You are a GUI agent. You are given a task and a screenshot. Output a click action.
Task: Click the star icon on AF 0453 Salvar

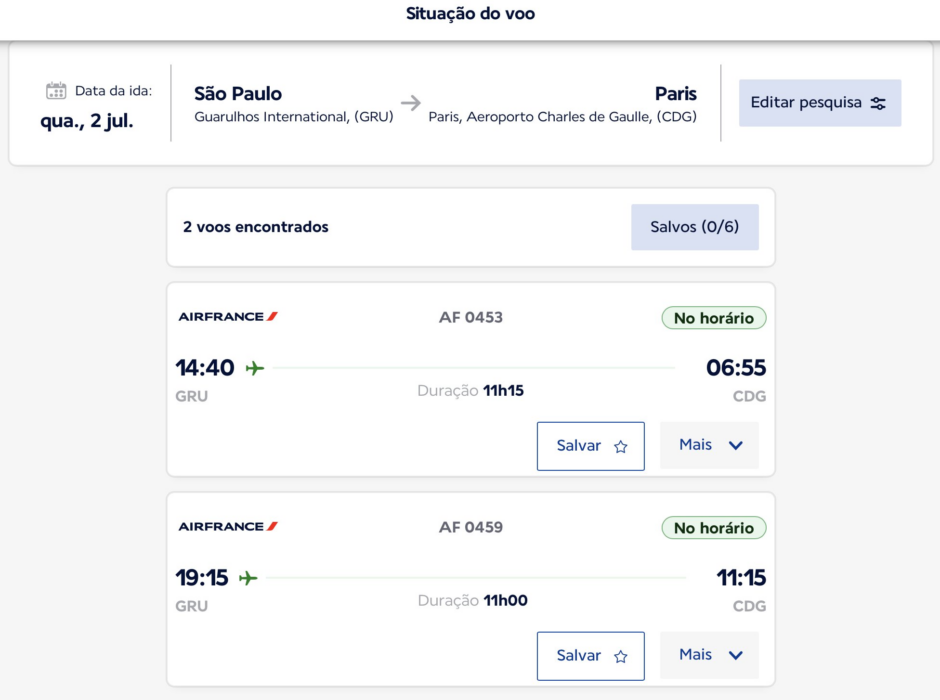620,446
